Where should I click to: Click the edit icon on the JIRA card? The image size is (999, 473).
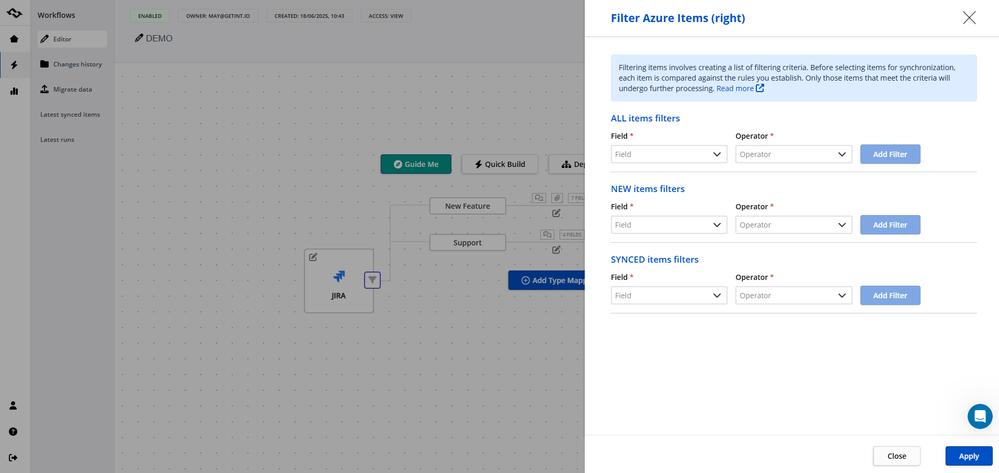click(313, 257)
